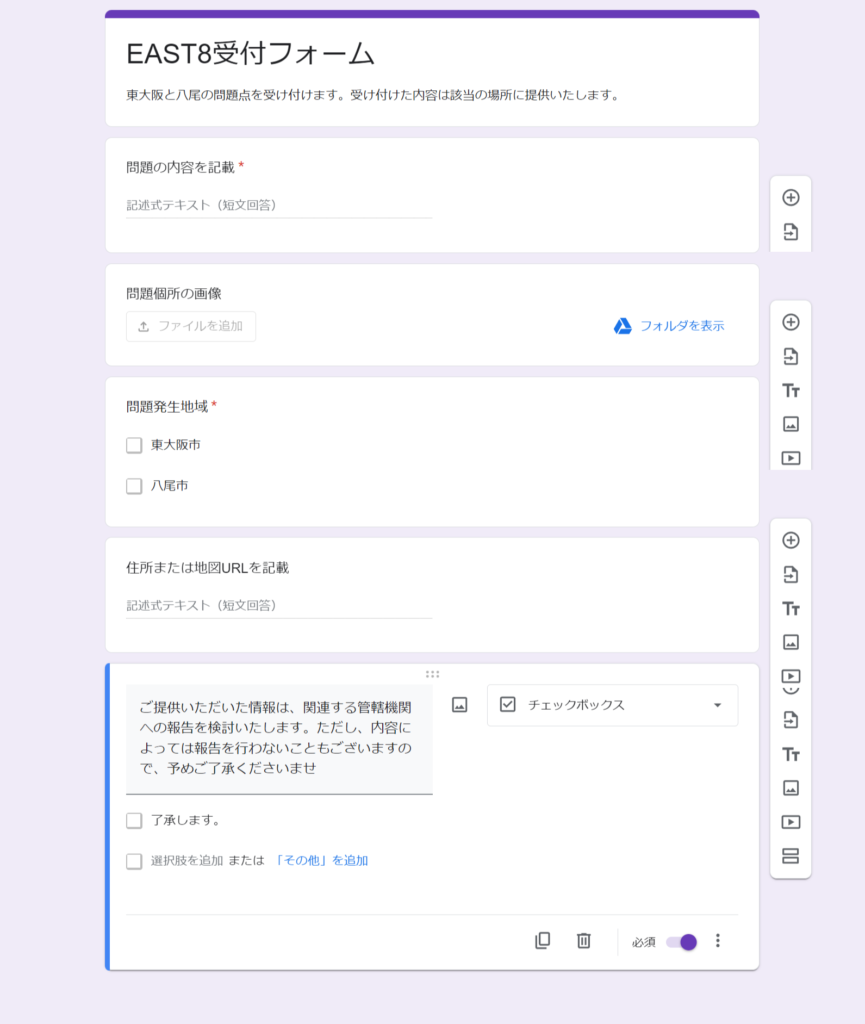Click the Google Drive icon beside フォルダを表示
The image size is (865, 1024).
click(x=622, y=326)
